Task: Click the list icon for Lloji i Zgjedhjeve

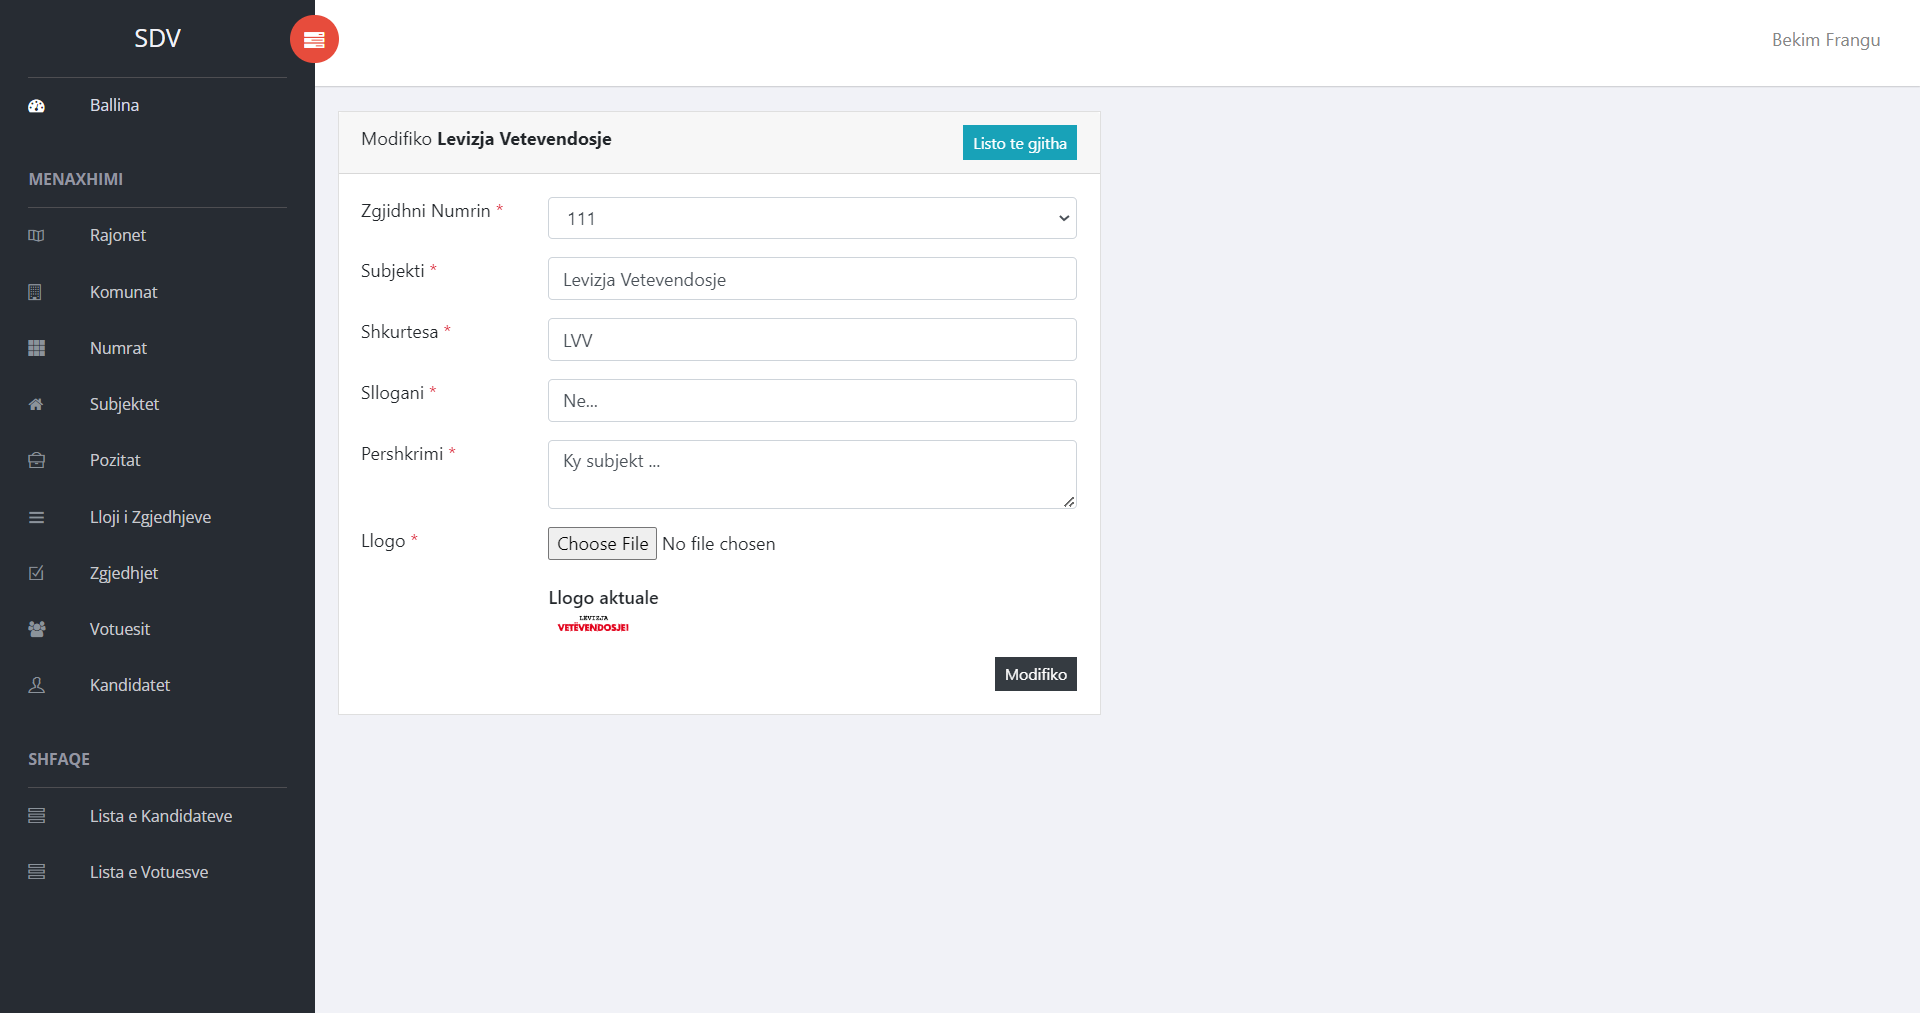Action: click(36, 517)
